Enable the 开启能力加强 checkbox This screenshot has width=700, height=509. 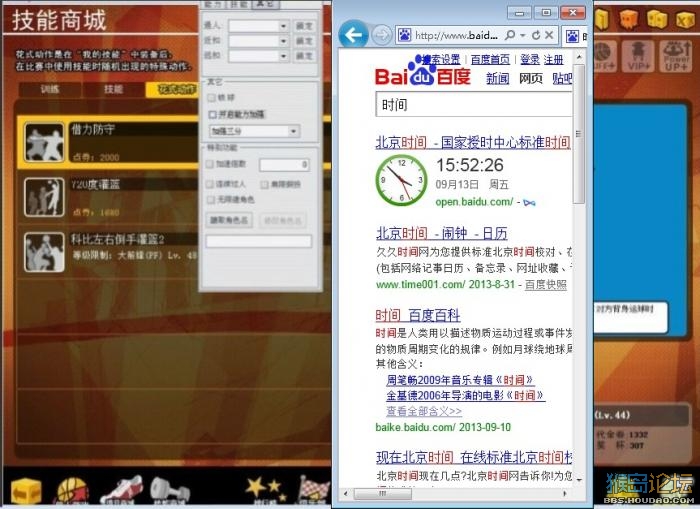[213, 114]
